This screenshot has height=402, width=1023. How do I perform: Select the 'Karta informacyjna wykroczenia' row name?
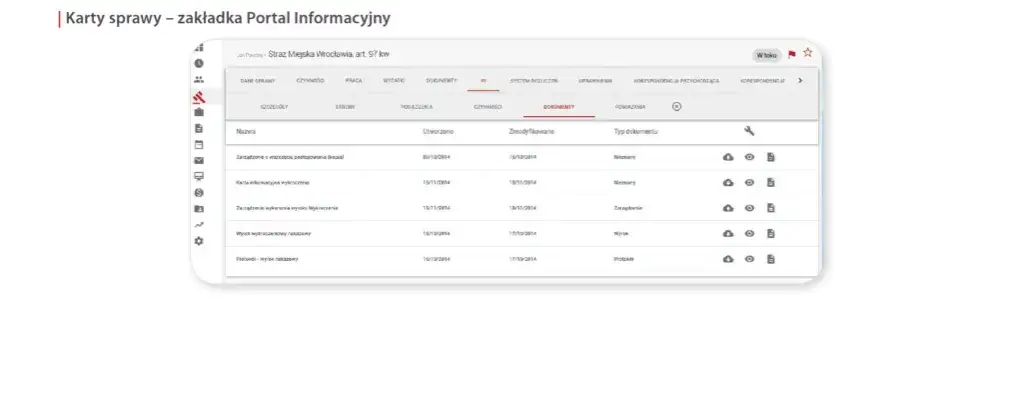[273, 183]
